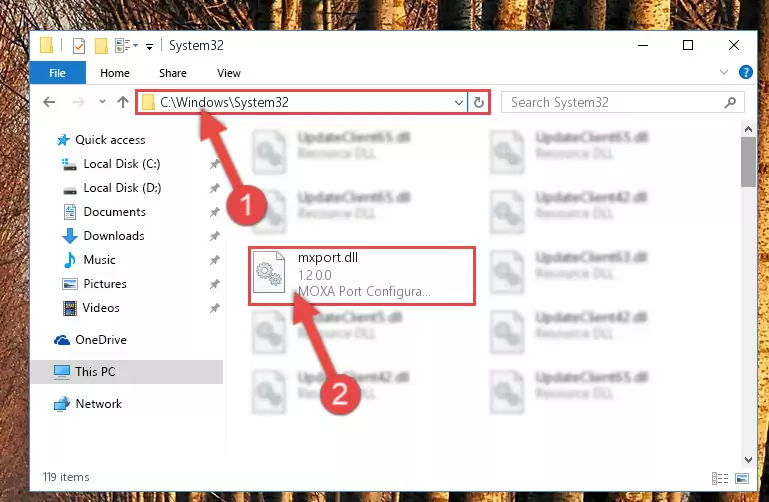Open Local Disk (D:) in the sidebar

coord(112,188)
